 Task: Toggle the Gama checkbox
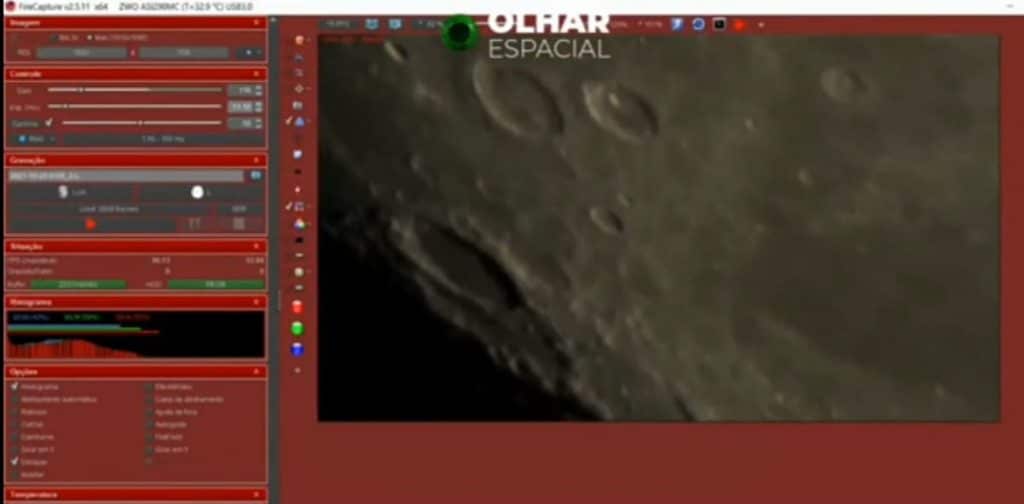point(49,123)
